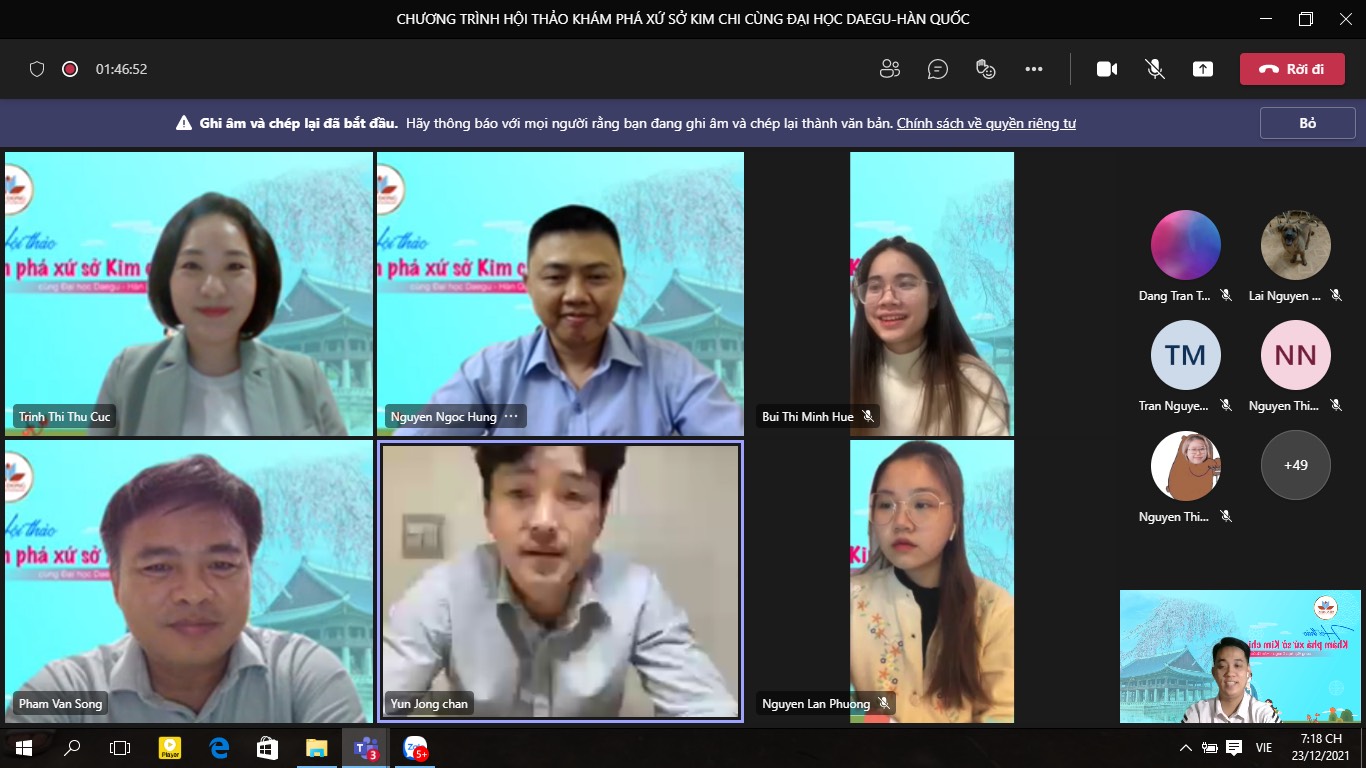The image size is (1366, 768).
Task: Click the +49 overflow participants tile
Action: (x=1295, y=464)
